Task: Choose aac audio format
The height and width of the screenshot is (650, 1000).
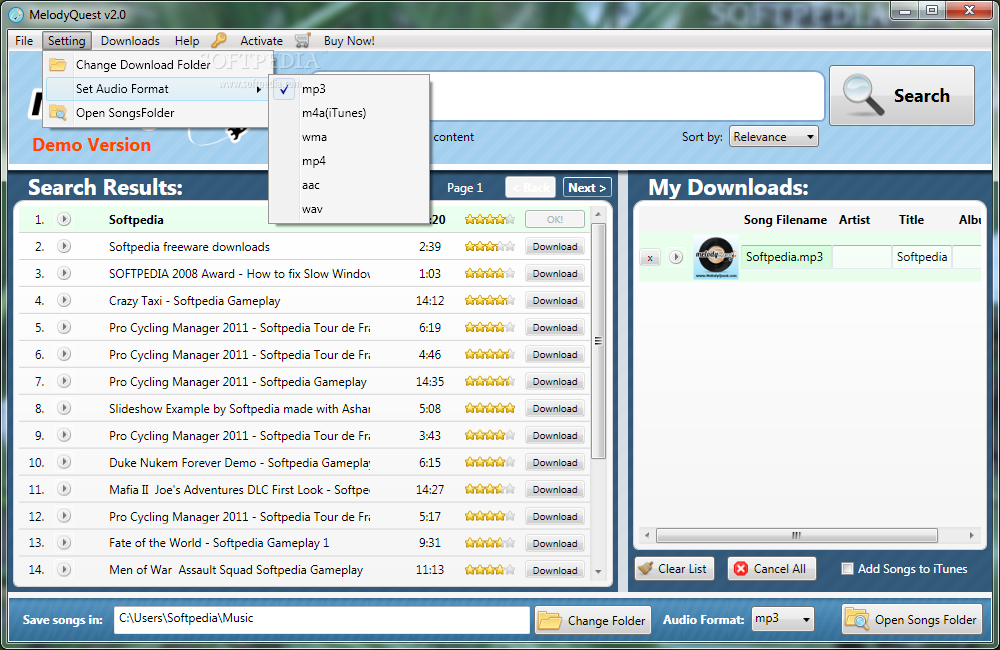Action: tap(349, 185)
